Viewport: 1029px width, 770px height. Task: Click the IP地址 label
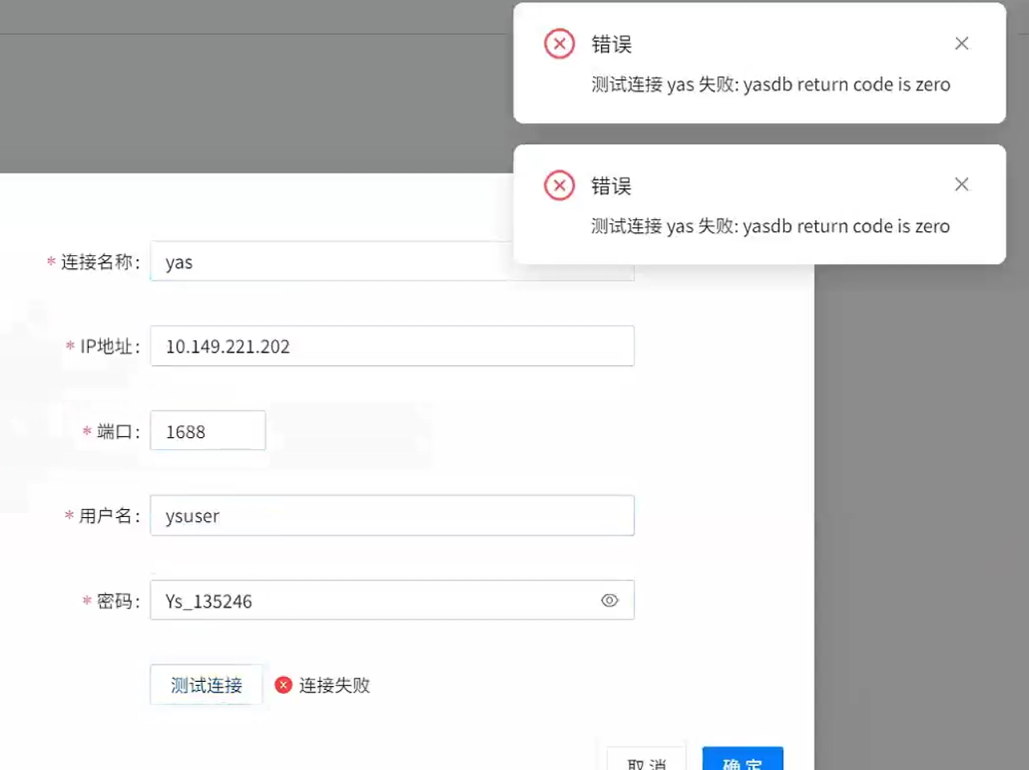pos(110,346)
